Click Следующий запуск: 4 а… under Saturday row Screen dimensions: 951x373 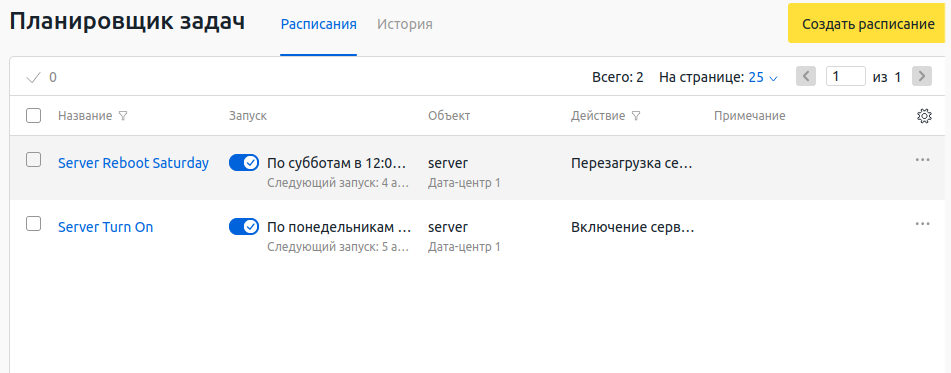click(x=338, y=182)
